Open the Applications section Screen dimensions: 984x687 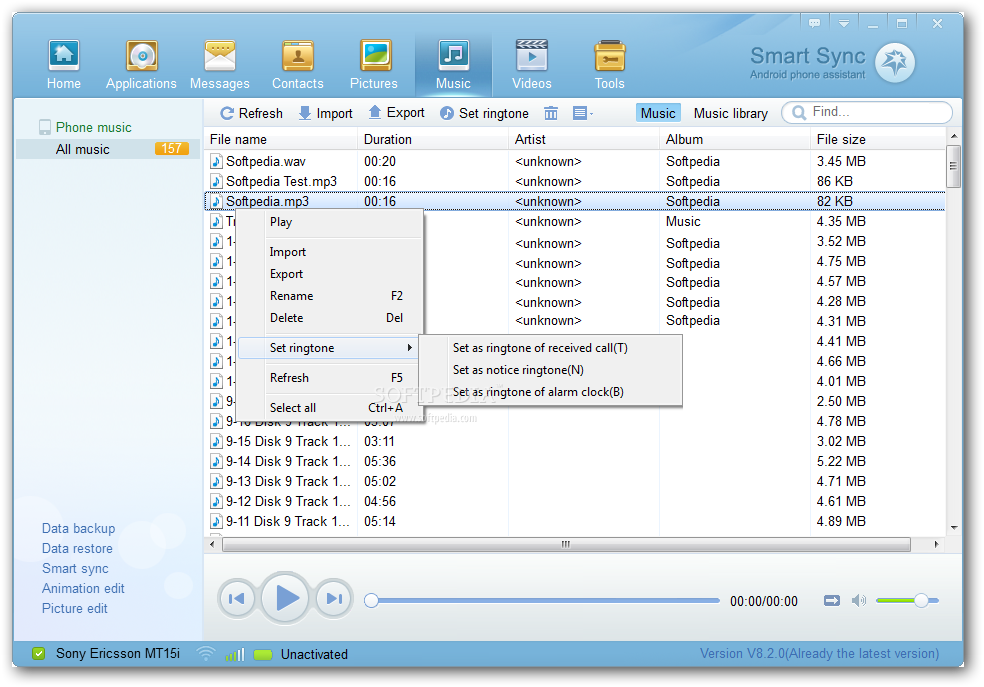point(141,65)
